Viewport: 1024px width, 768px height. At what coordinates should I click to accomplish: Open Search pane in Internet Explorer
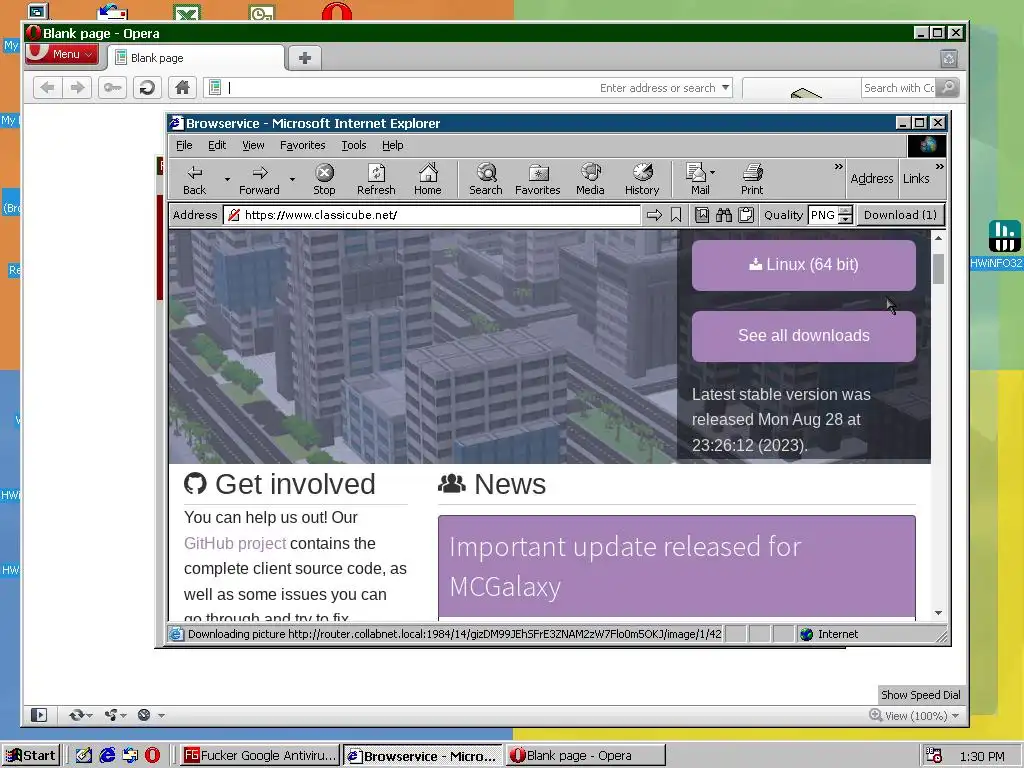pyautogui.click(x=486, y=179)
